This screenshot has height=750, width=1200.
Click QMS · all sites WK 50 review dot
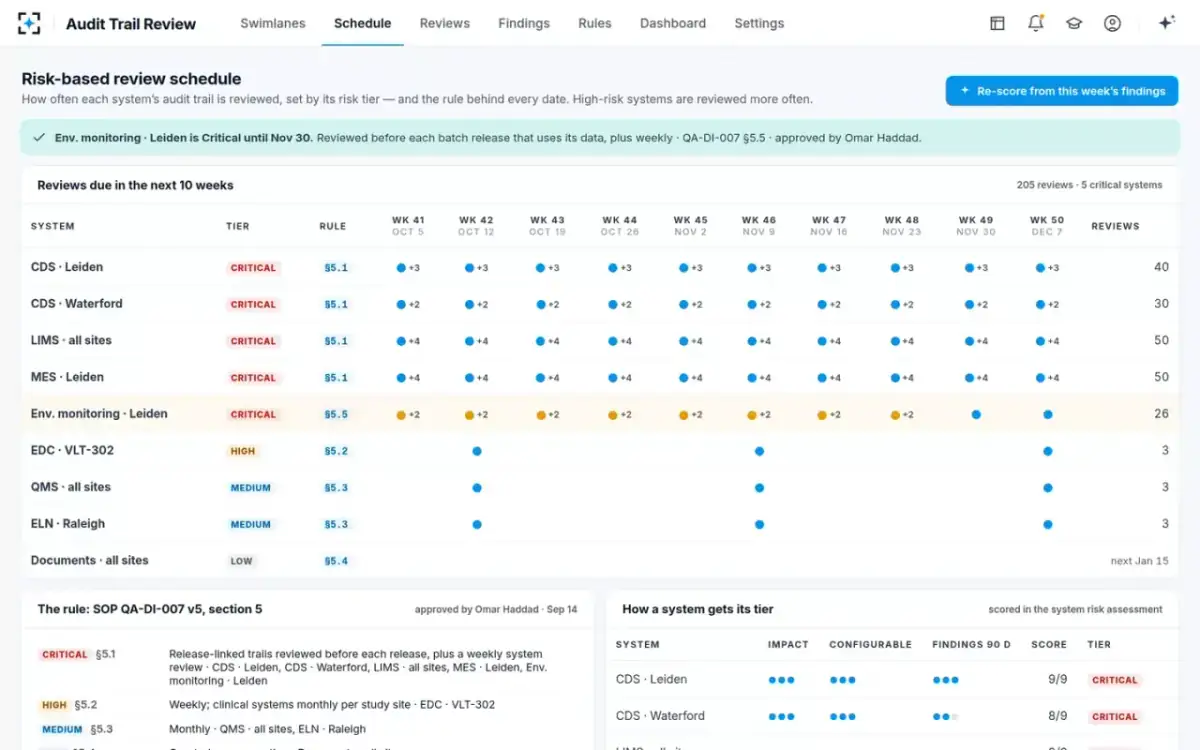coord(1048,488)
